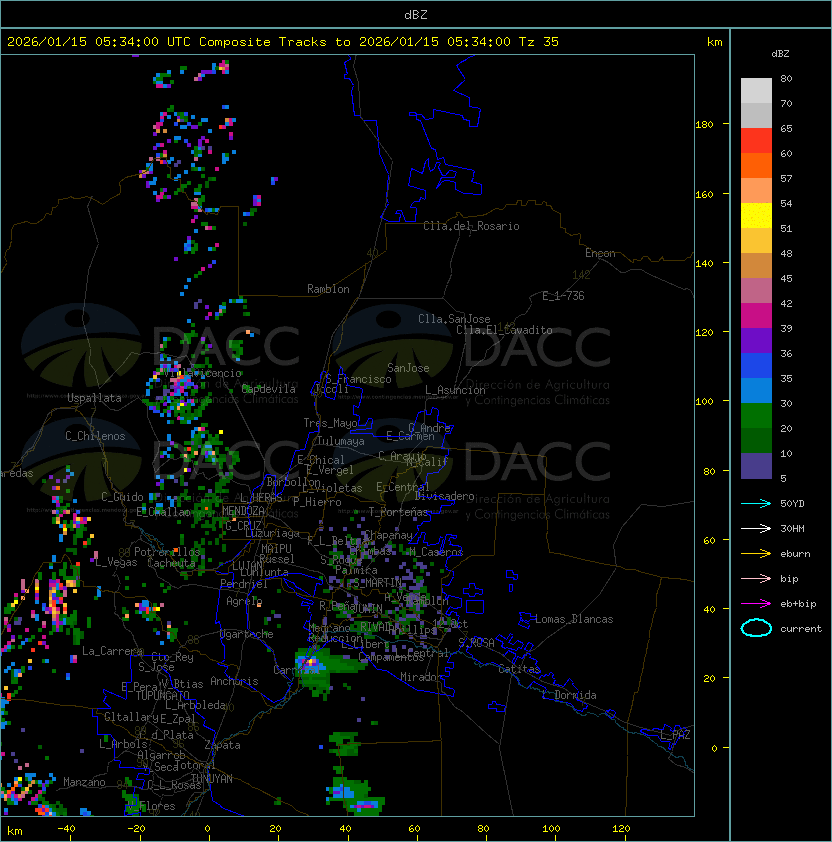Click the La_Carrera place label

[113, 651]
